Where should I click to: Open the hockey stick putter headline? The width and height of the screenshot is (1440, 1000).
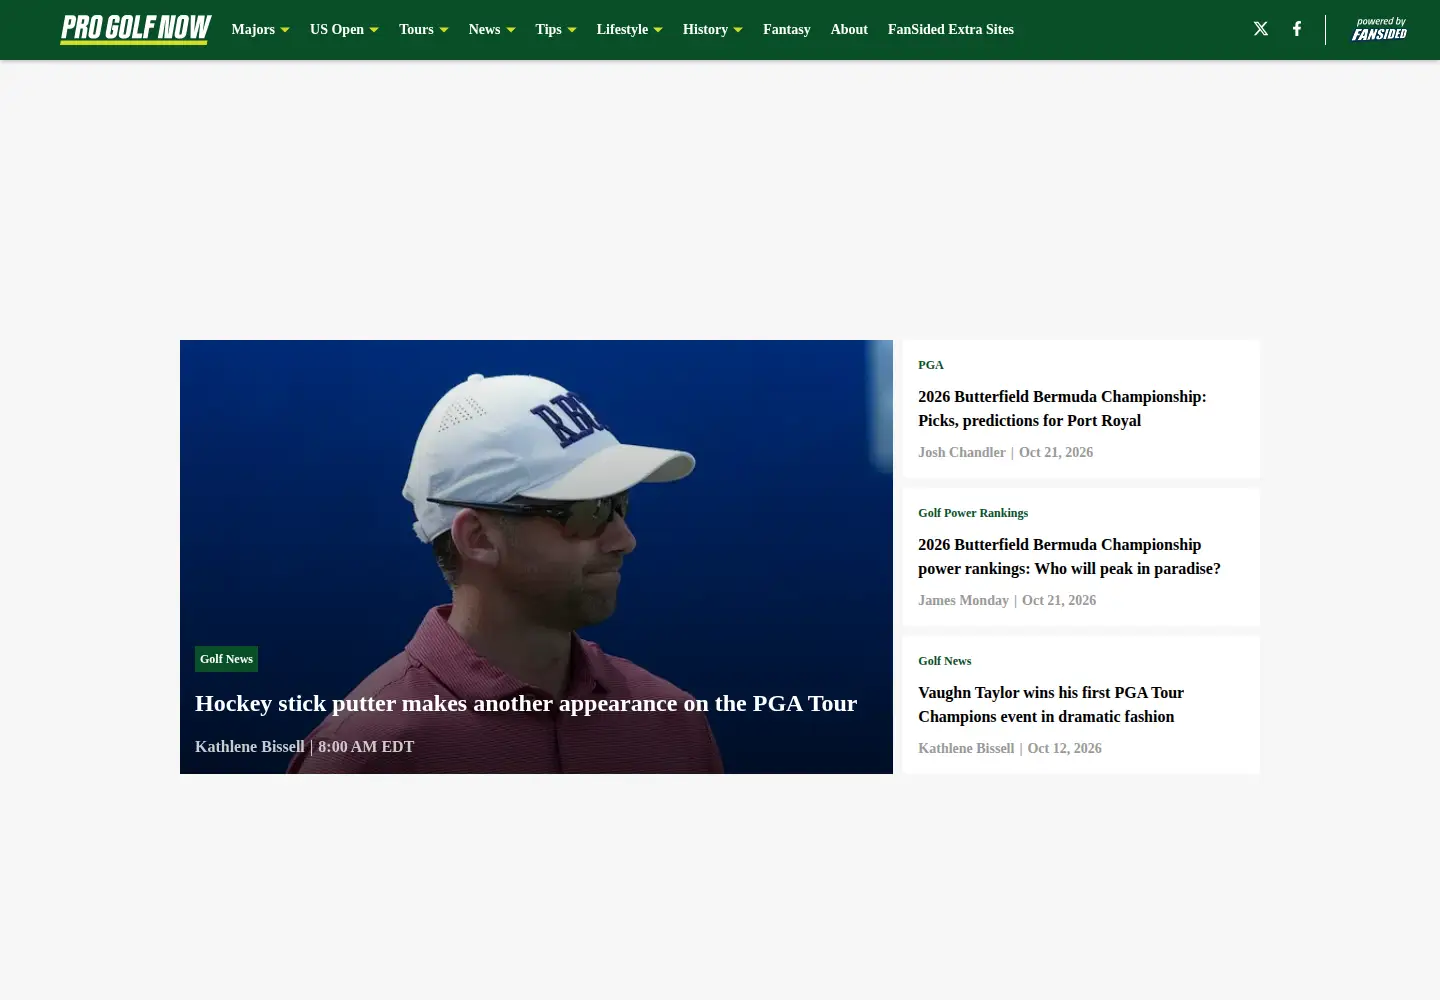tap(526, 703)
